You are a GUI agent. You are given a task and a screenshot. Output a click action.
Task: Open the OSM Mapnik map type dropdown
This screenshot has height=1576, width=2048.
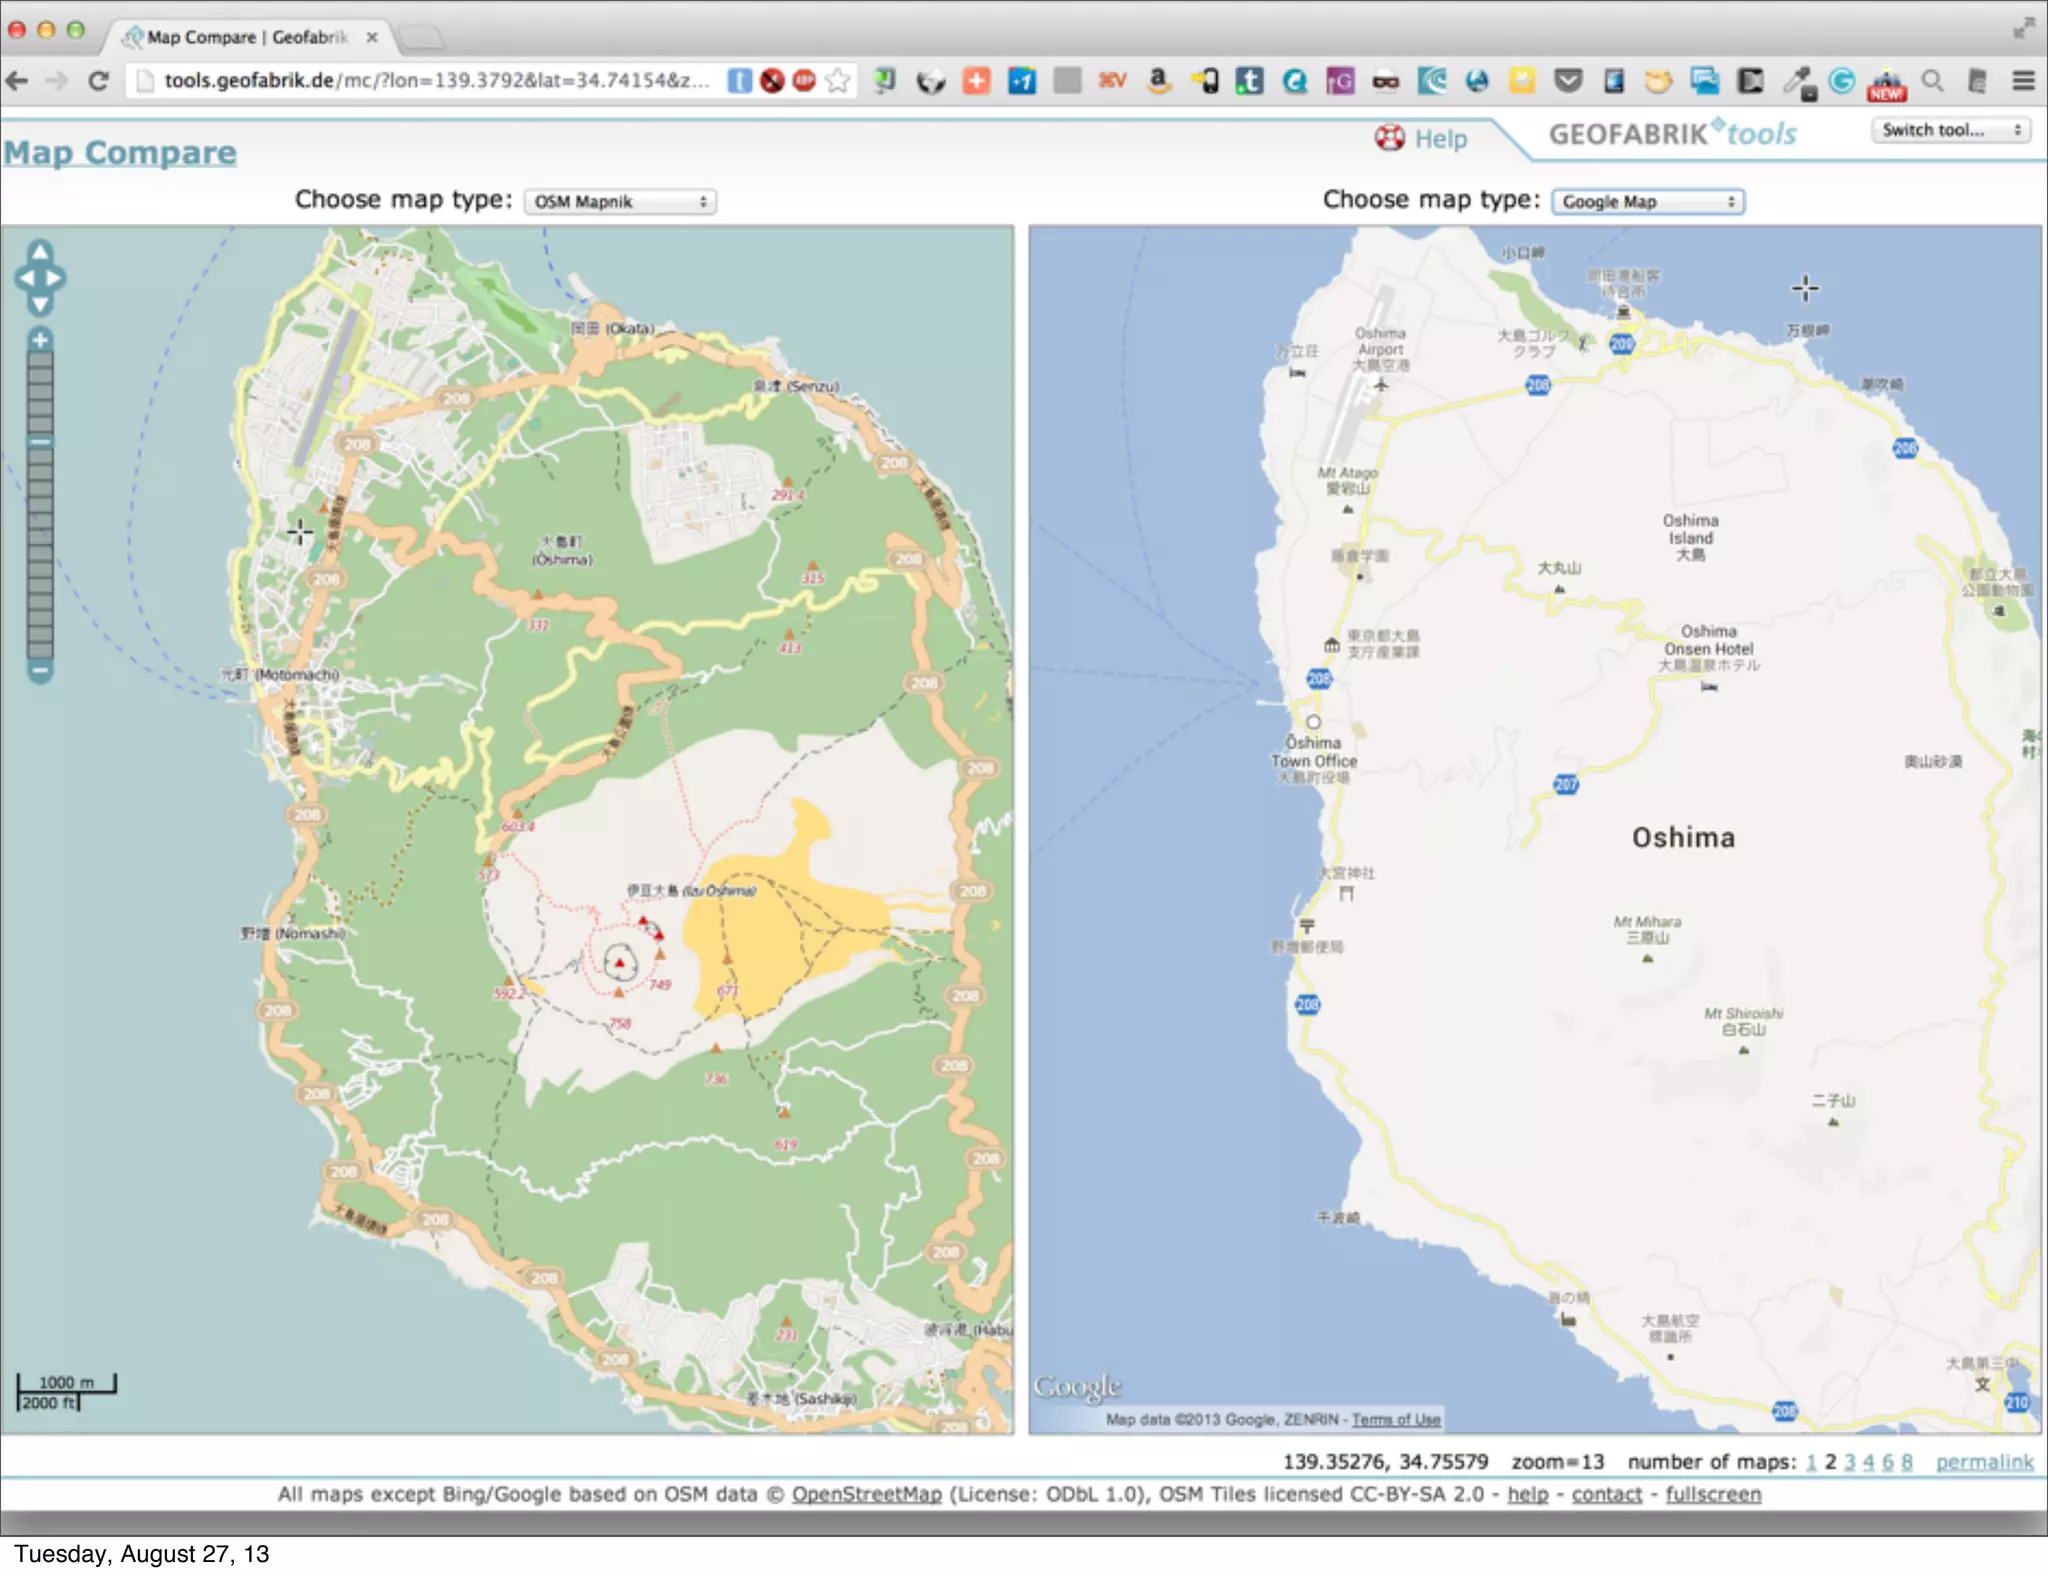[x=620, y=202]
